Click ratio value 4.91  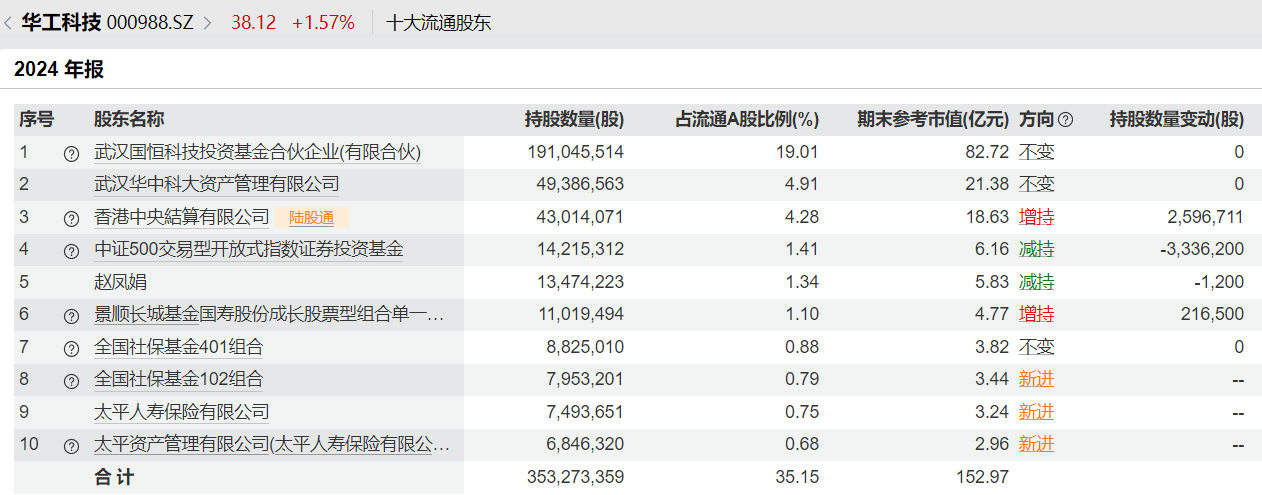pyautogui.click(x=804, y=184)
